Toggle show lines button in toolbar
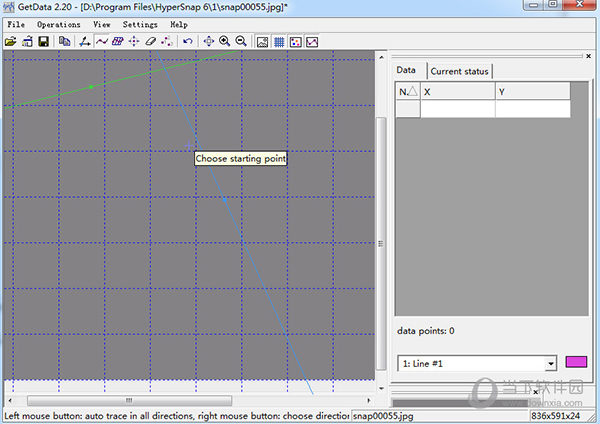 click(312, 41)
